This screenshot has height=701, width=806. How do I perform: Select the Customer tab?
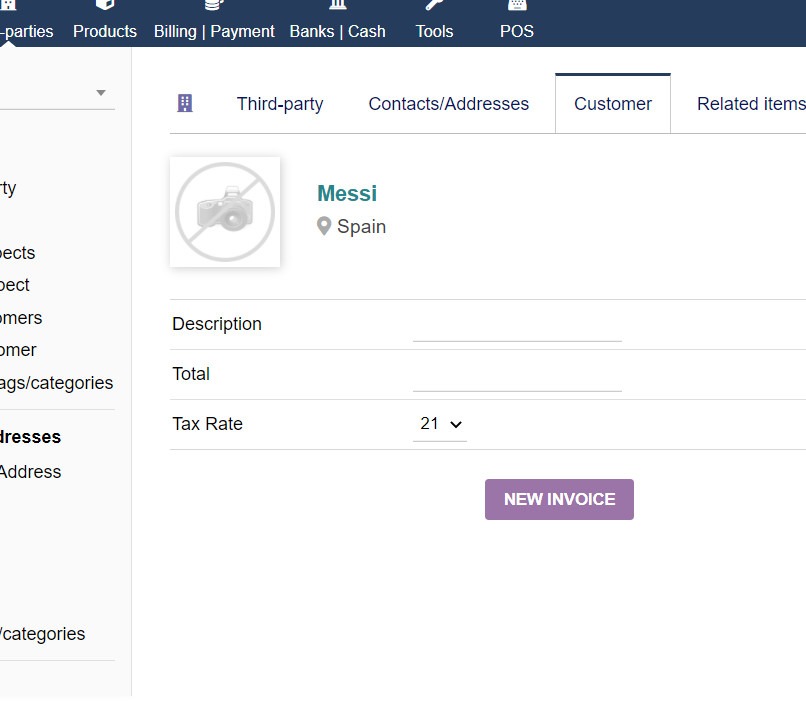pyautogui.click(x=612, y=104)
